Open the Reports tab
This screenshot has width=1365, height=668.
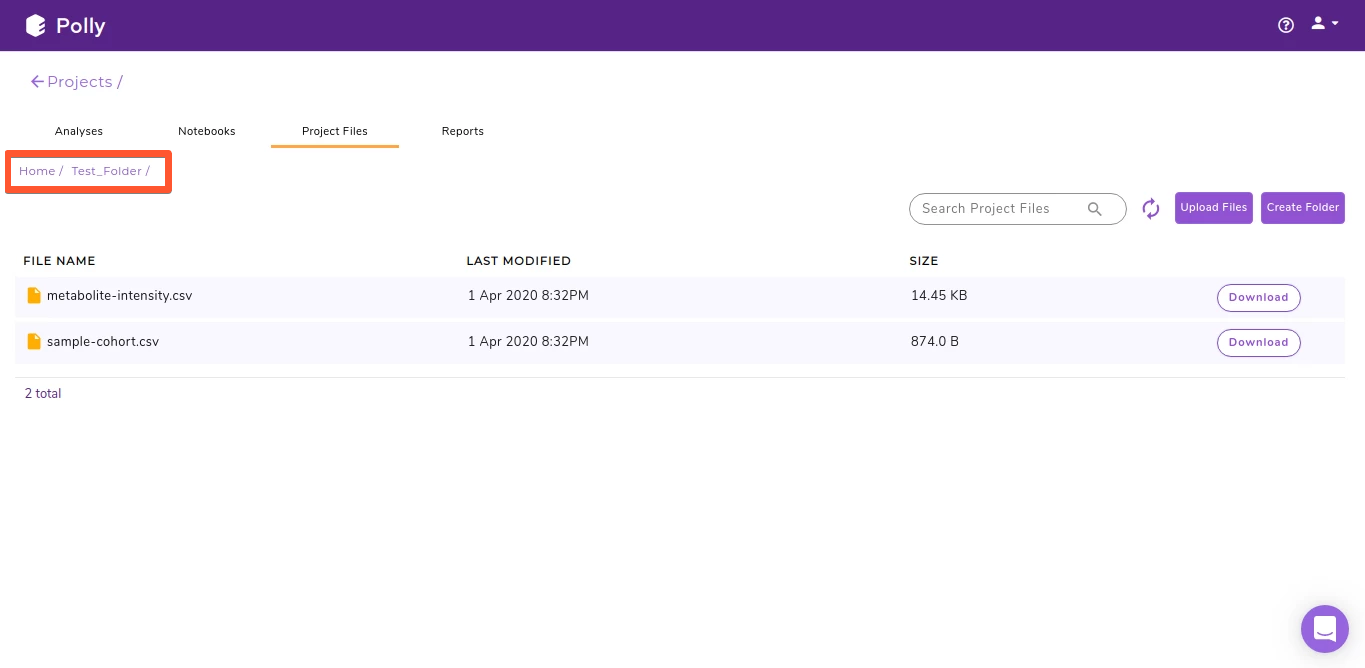click(x=462, y=131)
